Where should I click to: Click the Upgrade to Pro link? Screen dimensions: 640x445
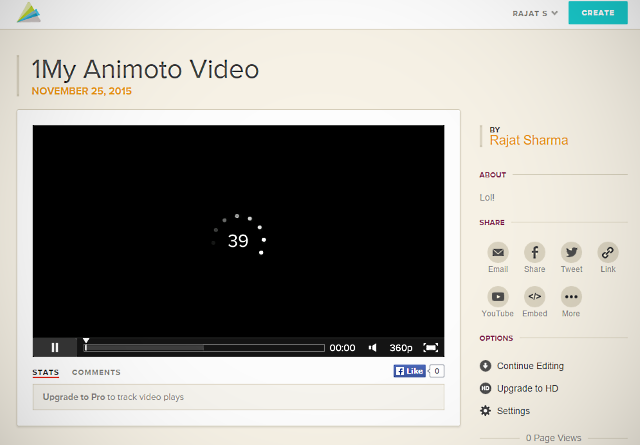pyautogui.click(x=74, y=397)
